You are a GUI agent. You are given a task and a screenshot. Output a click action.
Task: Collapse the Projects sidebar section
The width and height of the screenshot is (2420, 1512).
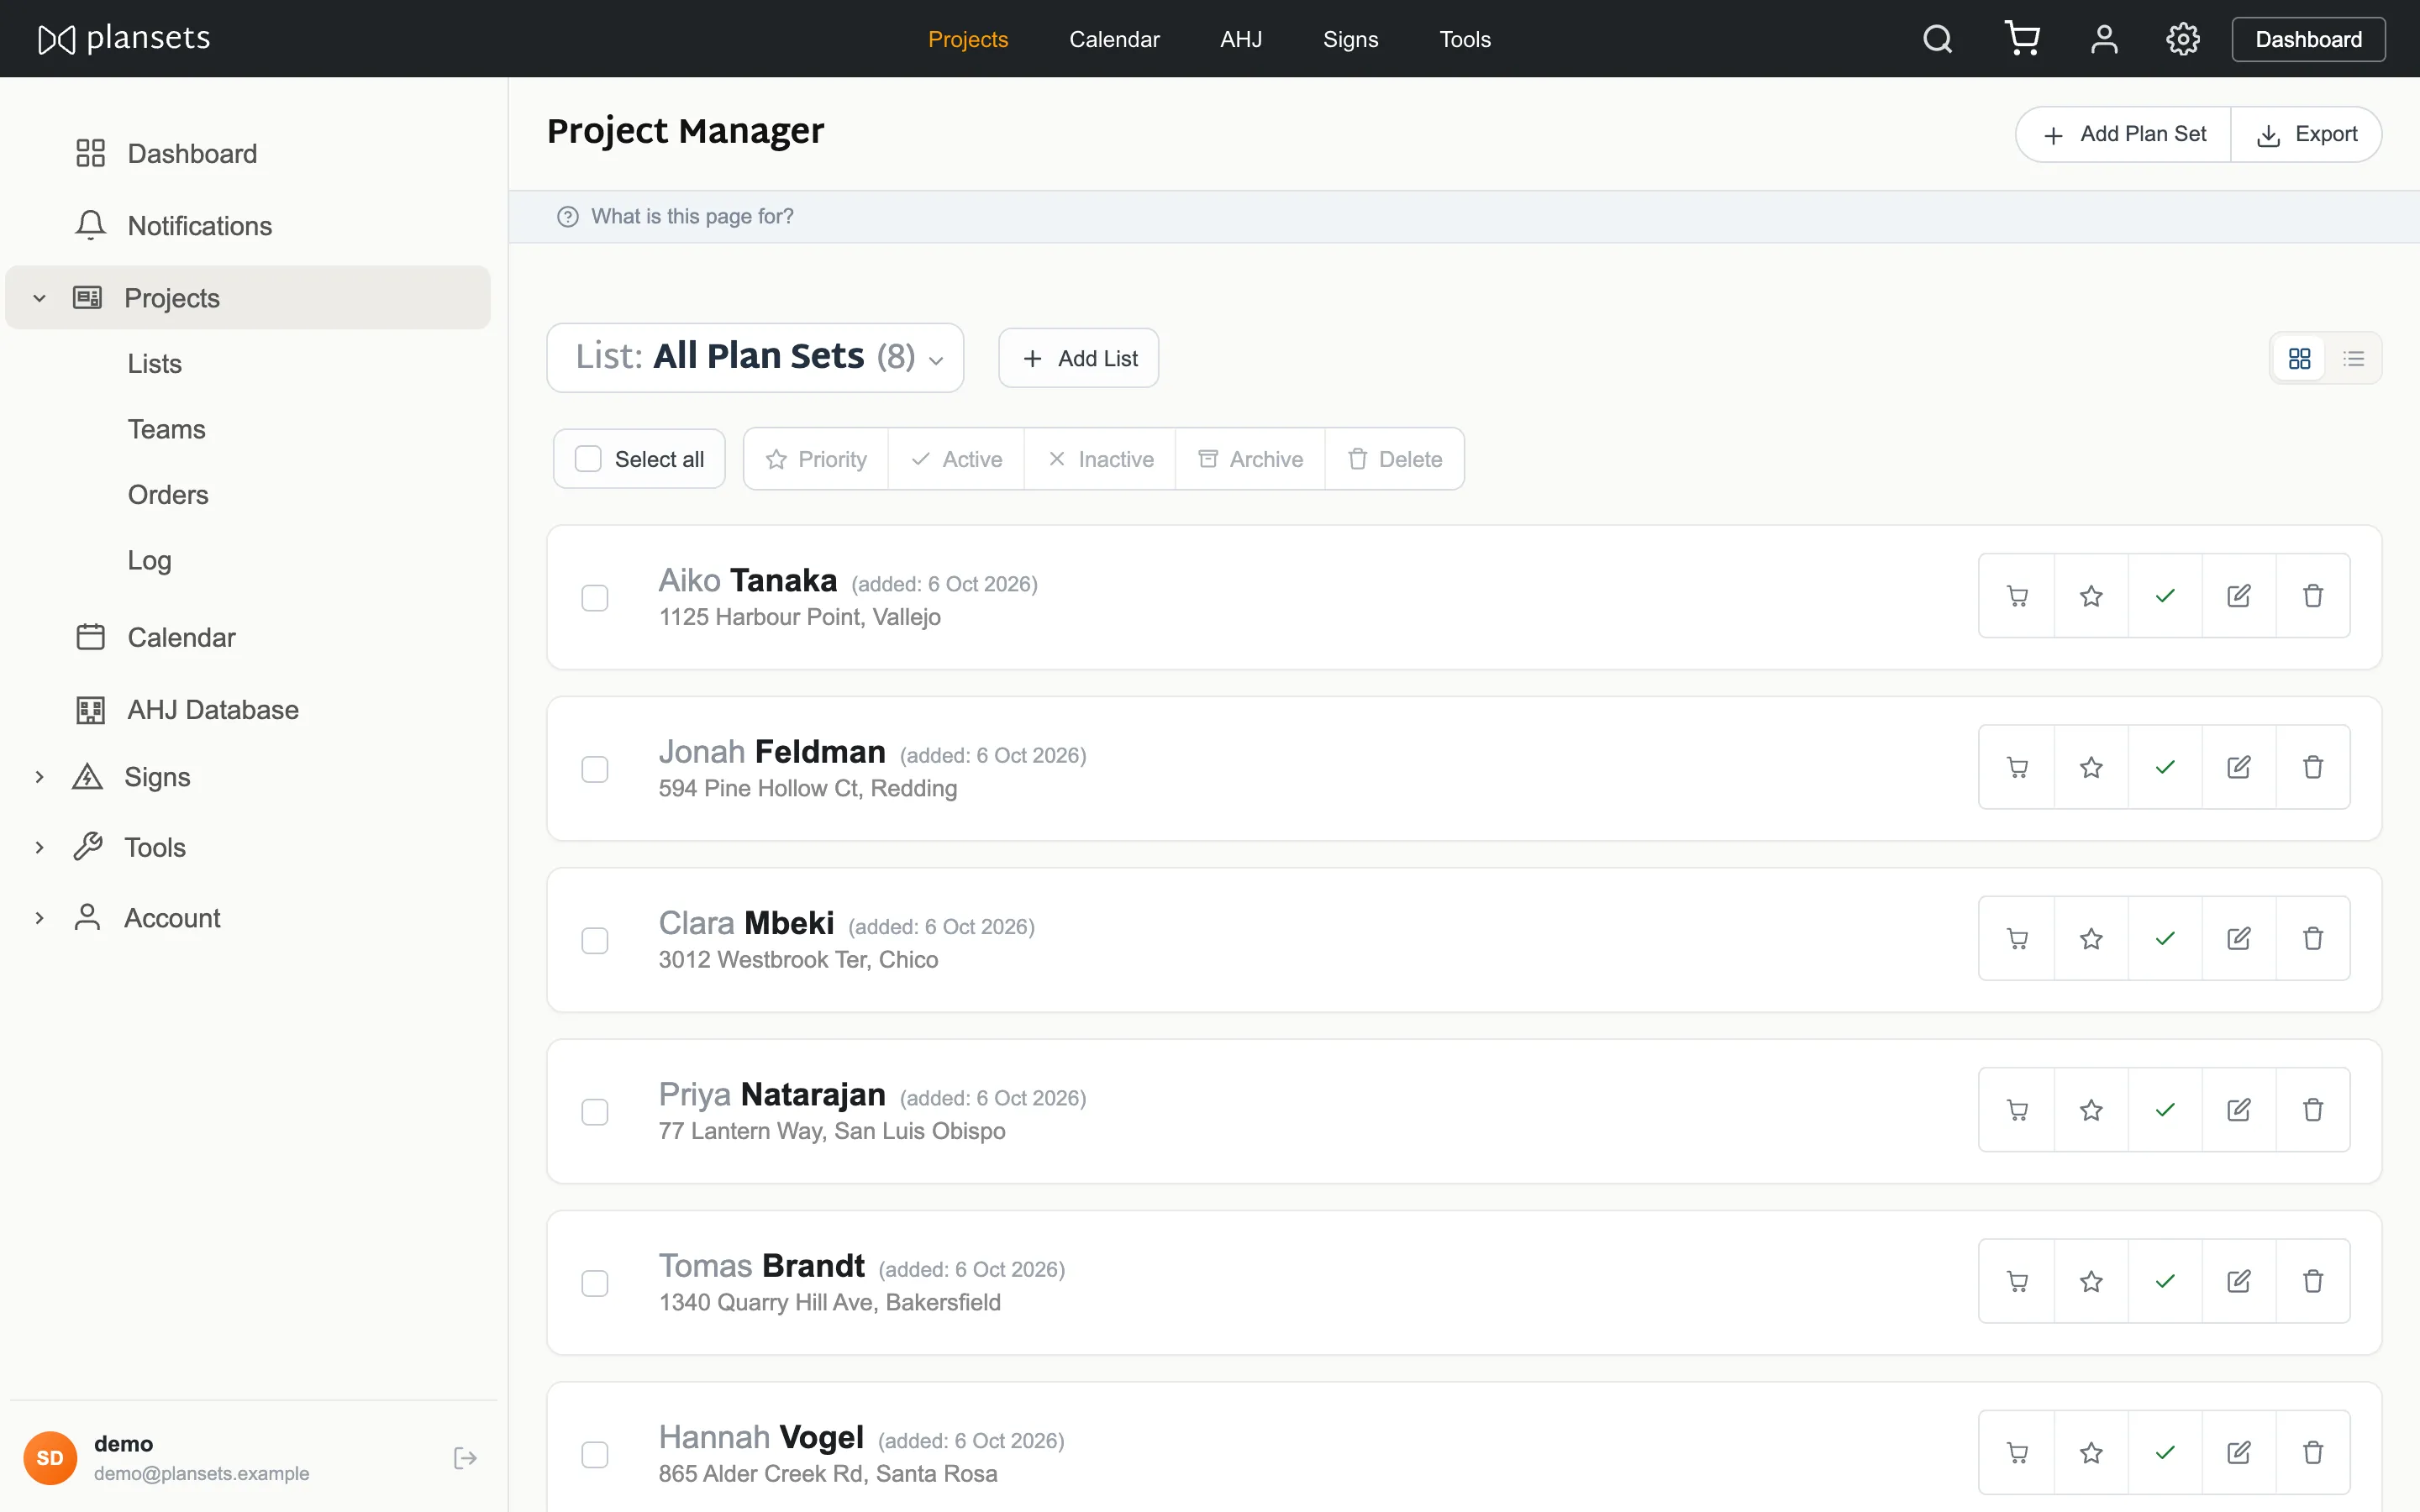tap(39, 298)
